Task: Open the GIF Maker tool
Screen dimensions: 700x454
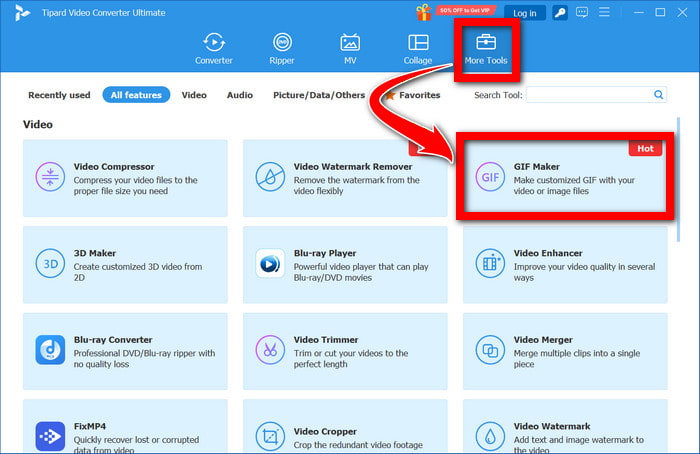Action: point(565,178)
